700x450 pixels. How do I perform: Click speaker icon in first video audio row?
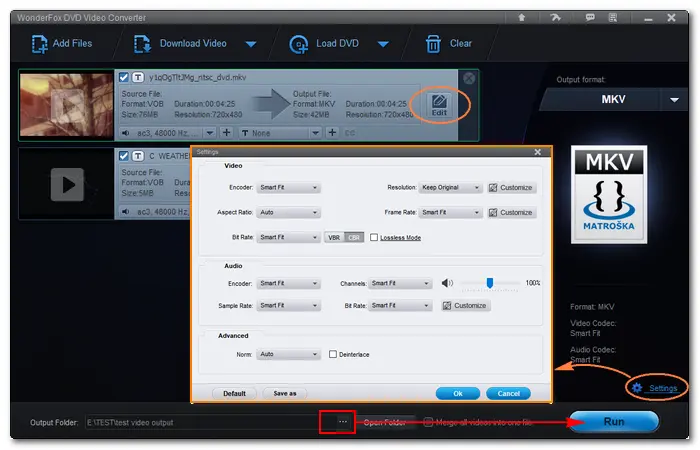point(126,133)
